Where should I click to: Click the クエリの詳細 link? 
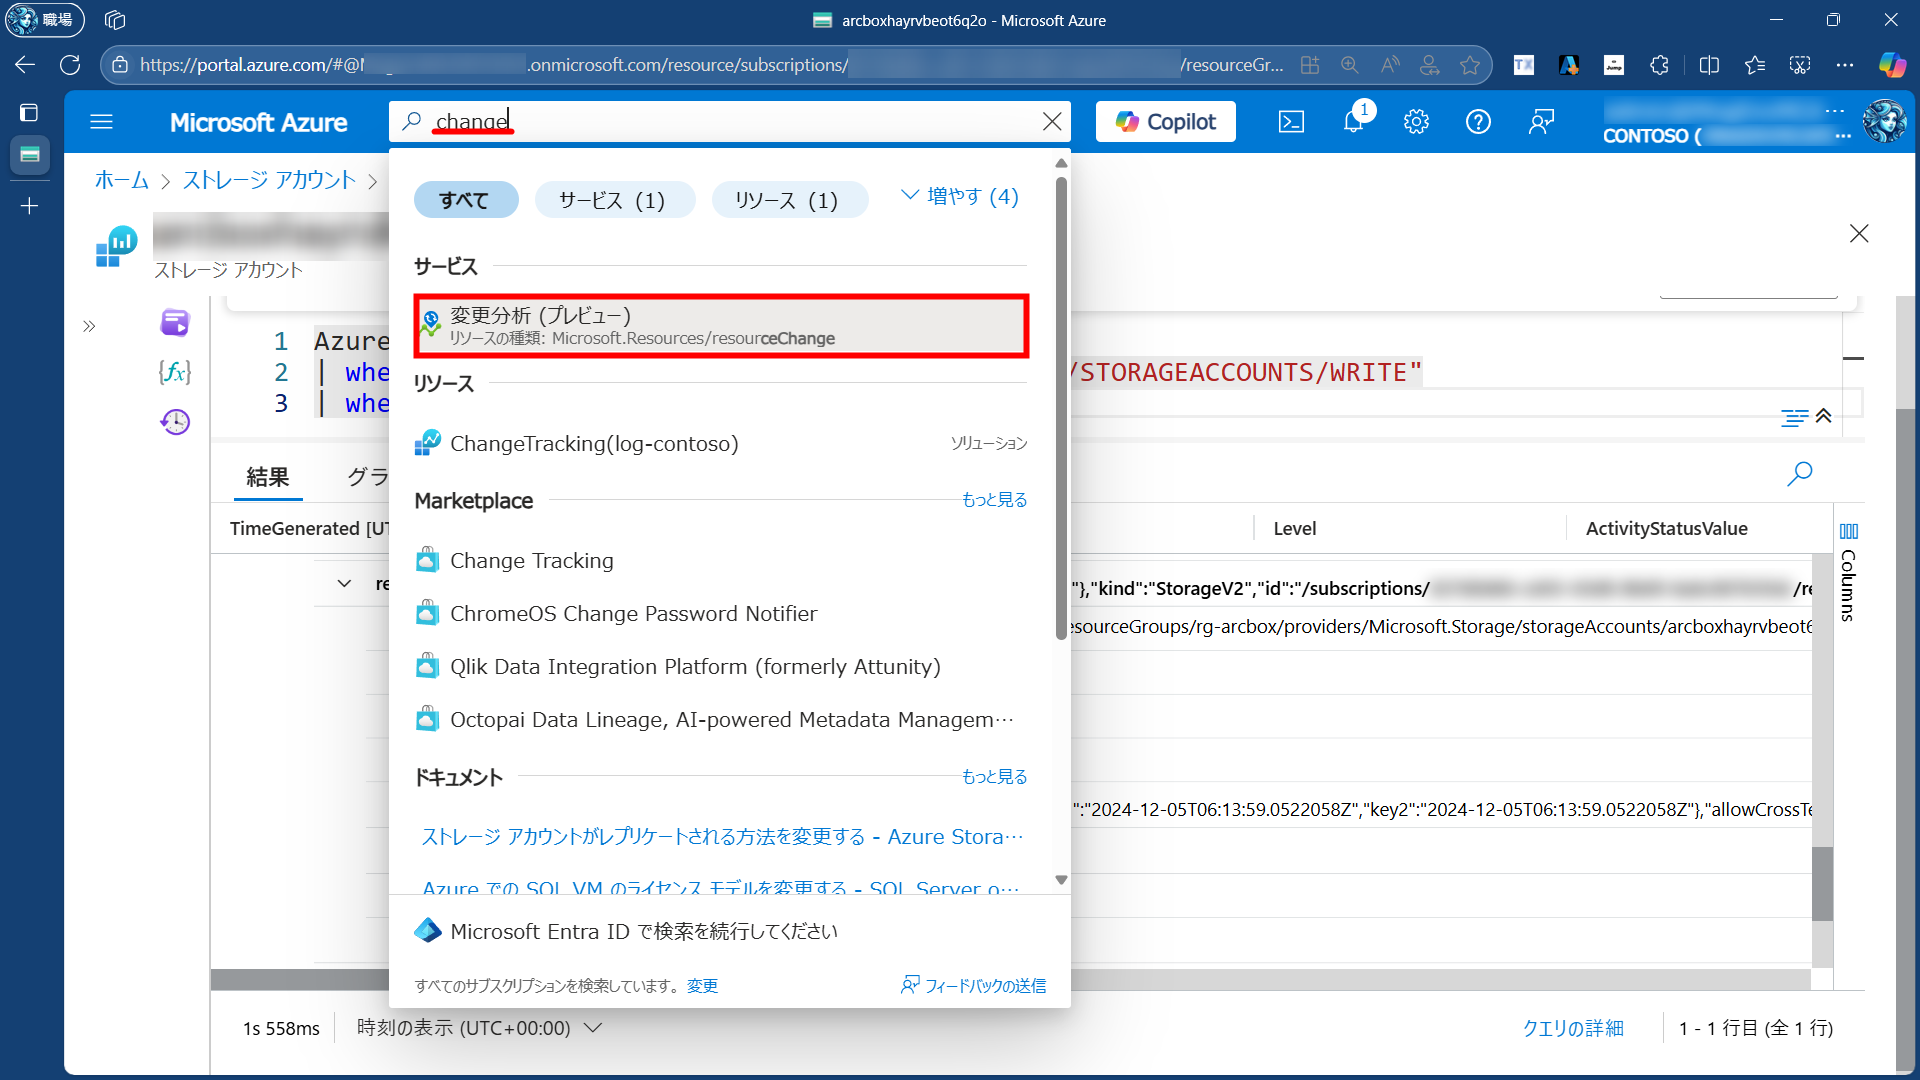(x=1572, y=1028)
